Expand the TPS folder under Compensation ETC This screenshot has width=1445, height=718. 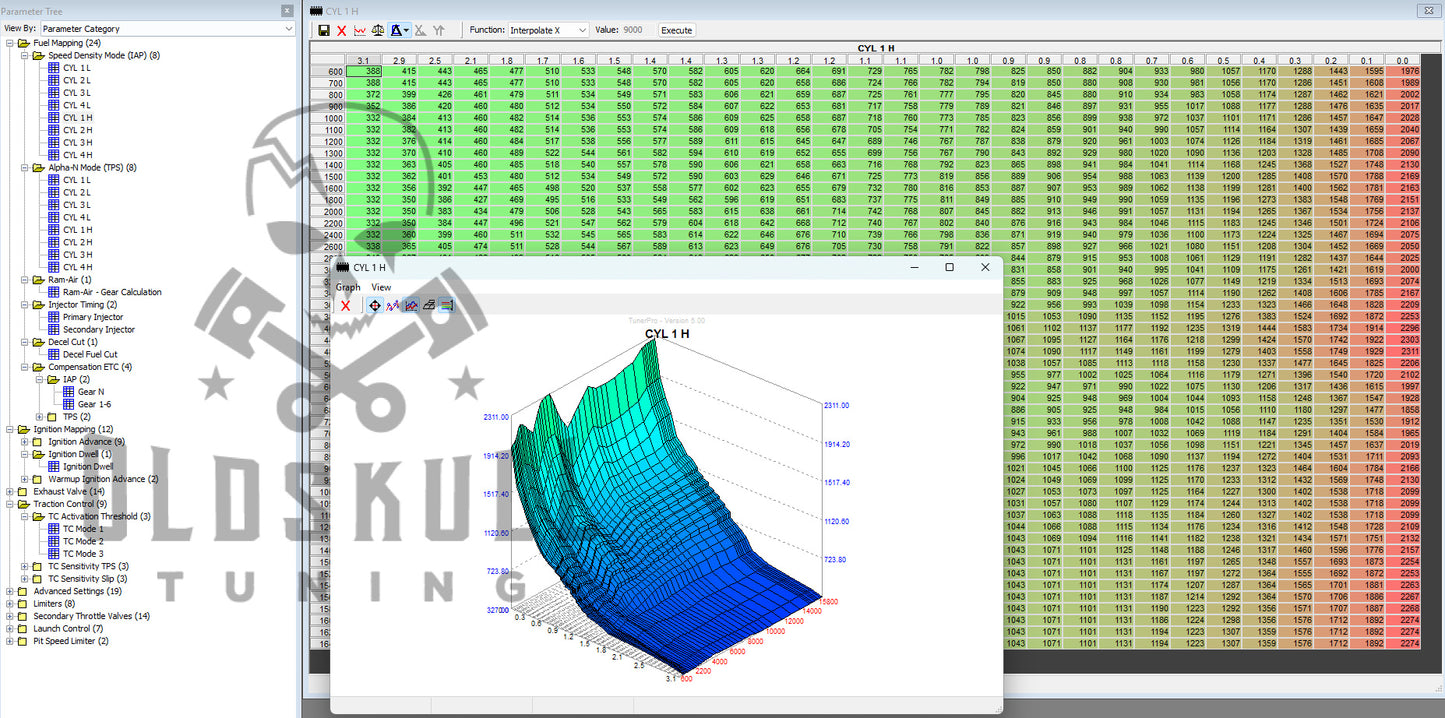[40, 417]
